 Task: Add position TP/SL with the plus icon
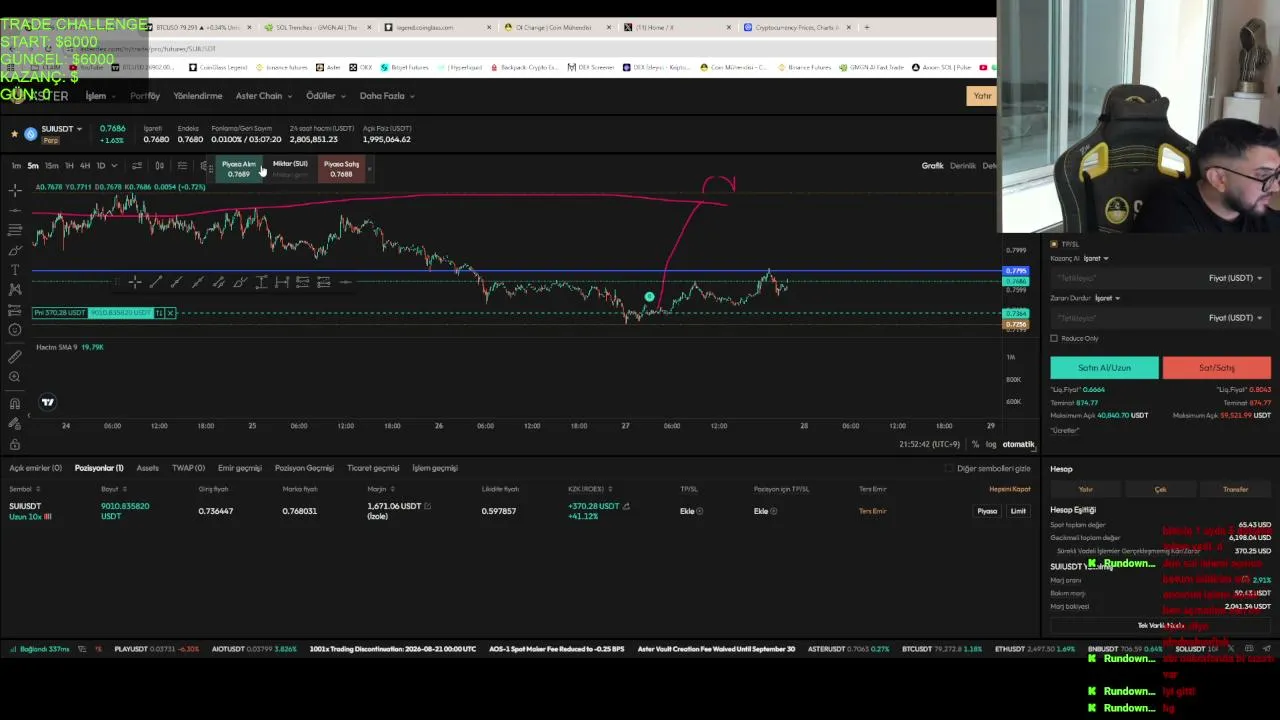coord(773,511)
